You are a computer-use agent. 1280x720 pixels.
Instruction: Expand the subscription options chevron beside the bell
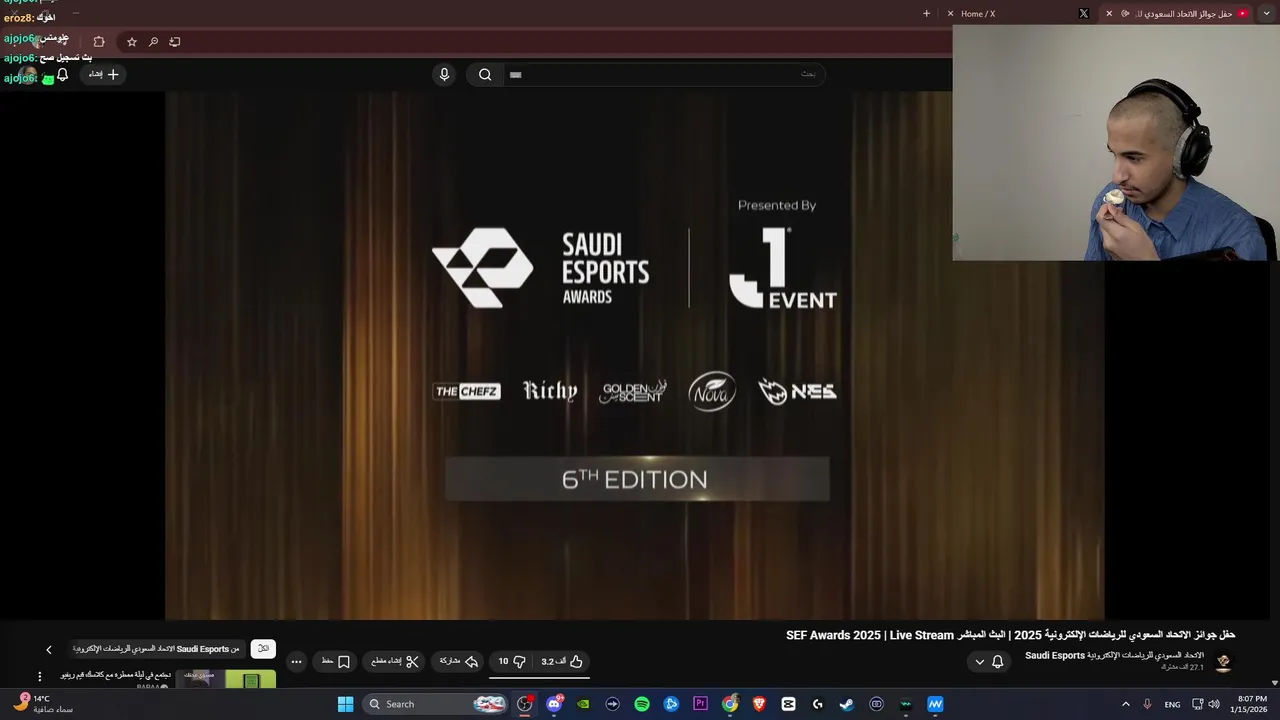coord(979,661)
